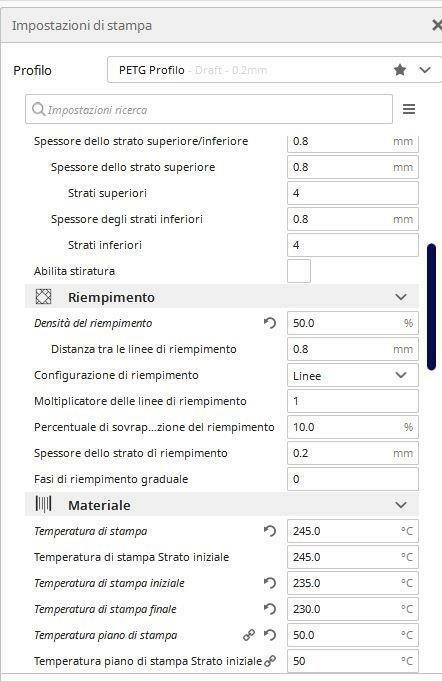Reset Temperatura di stampa iniziale value
This screenshot has width=442, height=681.
270,583
